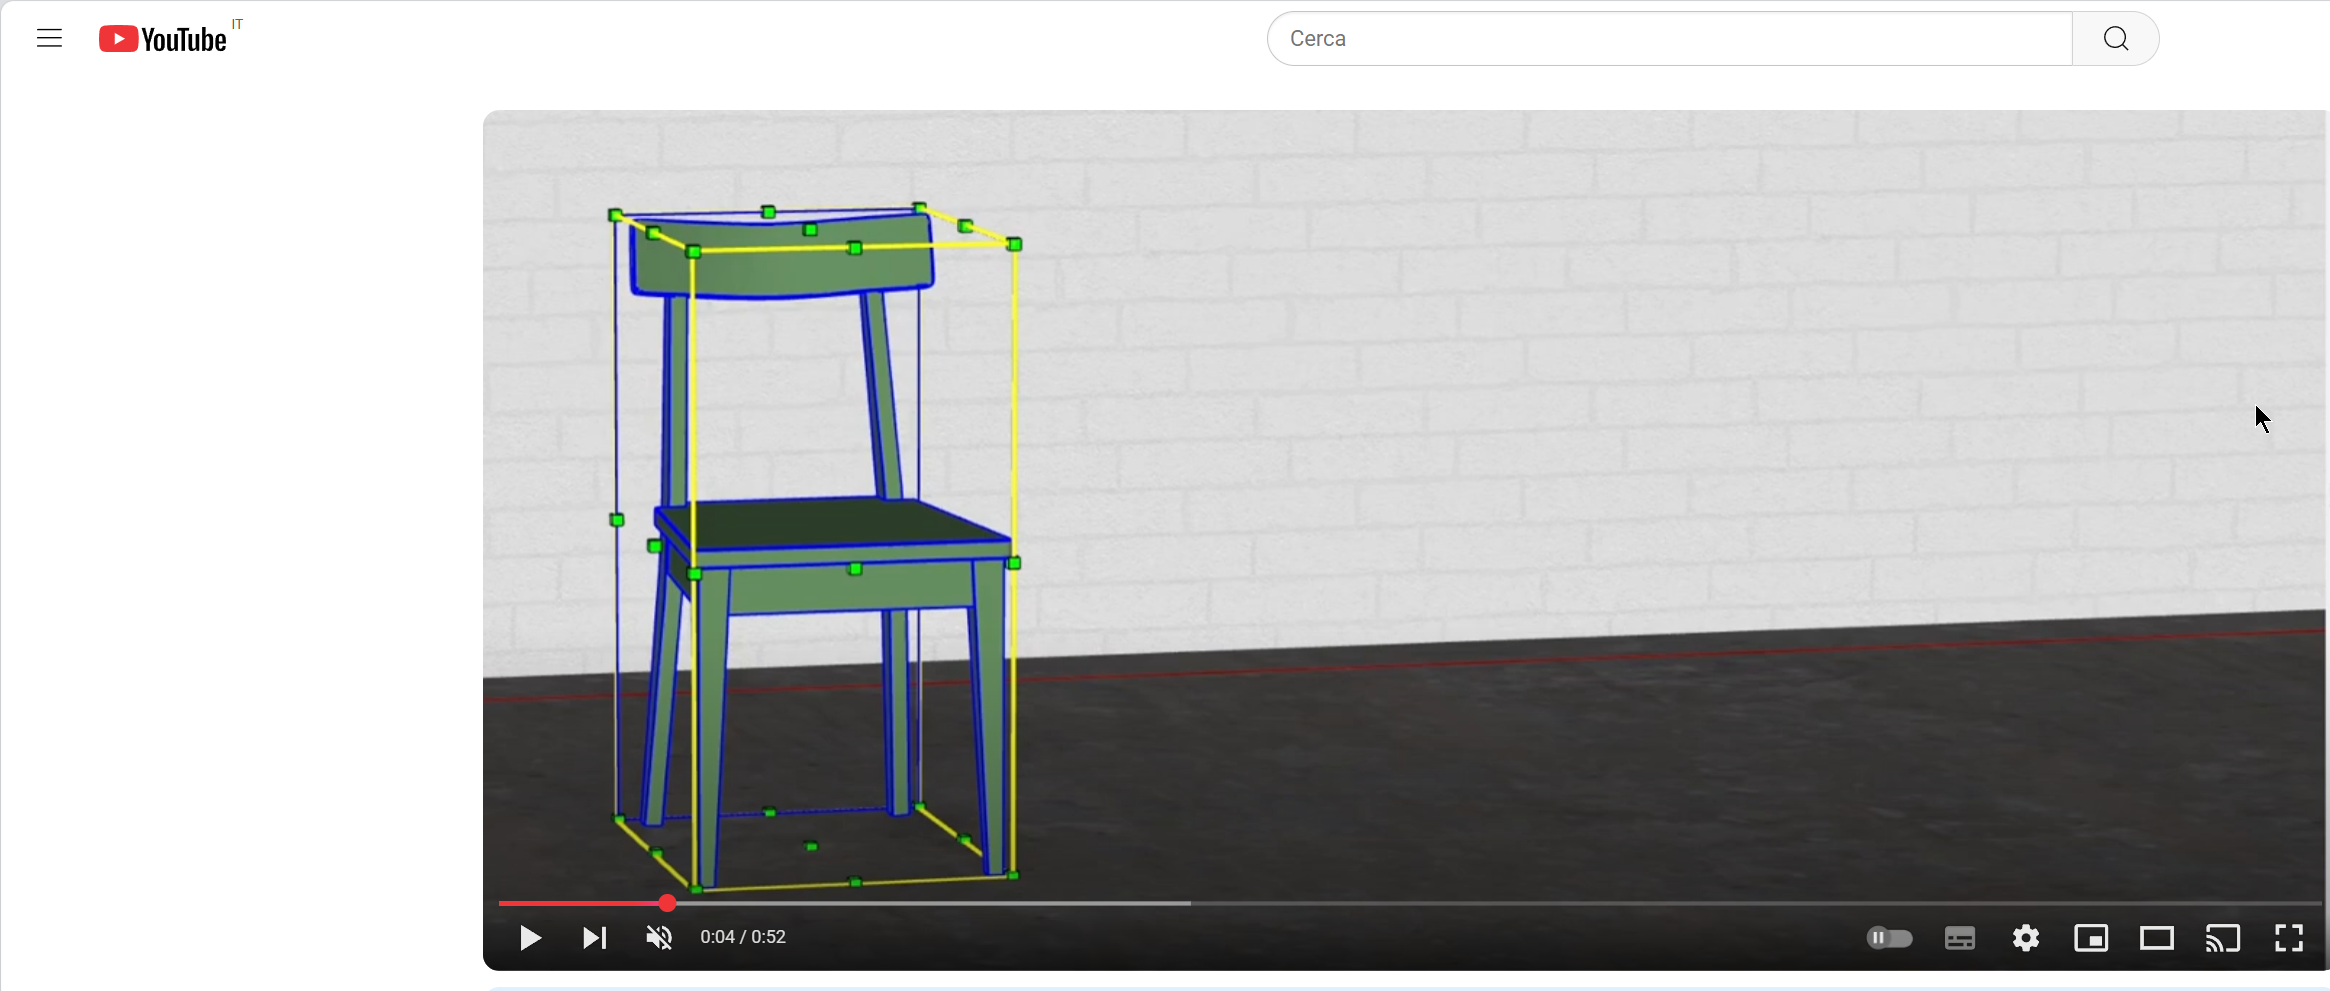Seek within the gray buffered progress section
This screenshot has width=2330, height=991.
pyautogui.click(x=930, y=903)
